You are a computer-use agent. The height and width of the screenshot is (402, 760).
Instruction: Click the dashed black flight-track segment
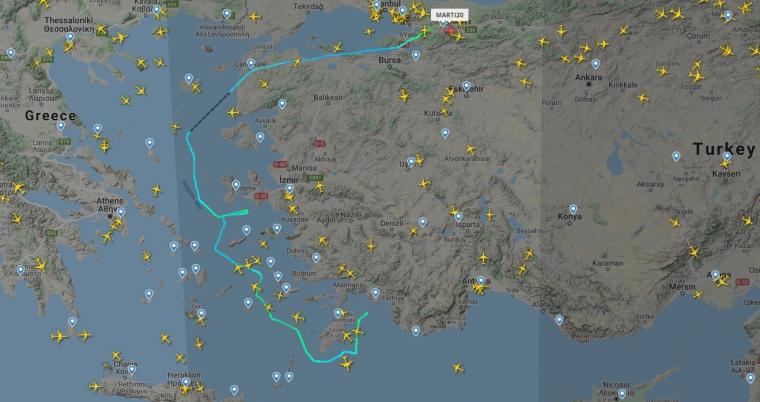(208, 112)
